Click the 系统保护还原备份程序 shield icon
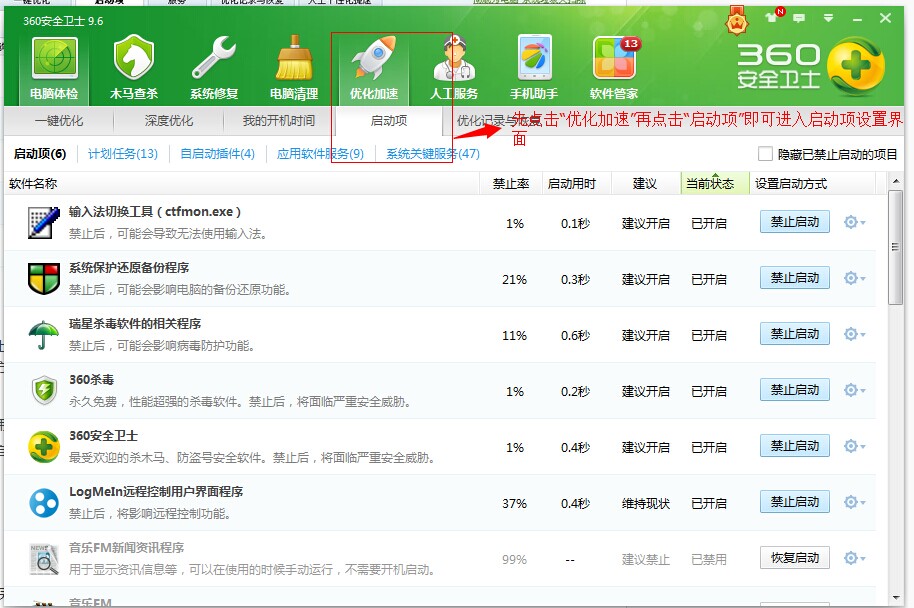The width and height of the screenshot is (914, 608). [x=44, y=278]
